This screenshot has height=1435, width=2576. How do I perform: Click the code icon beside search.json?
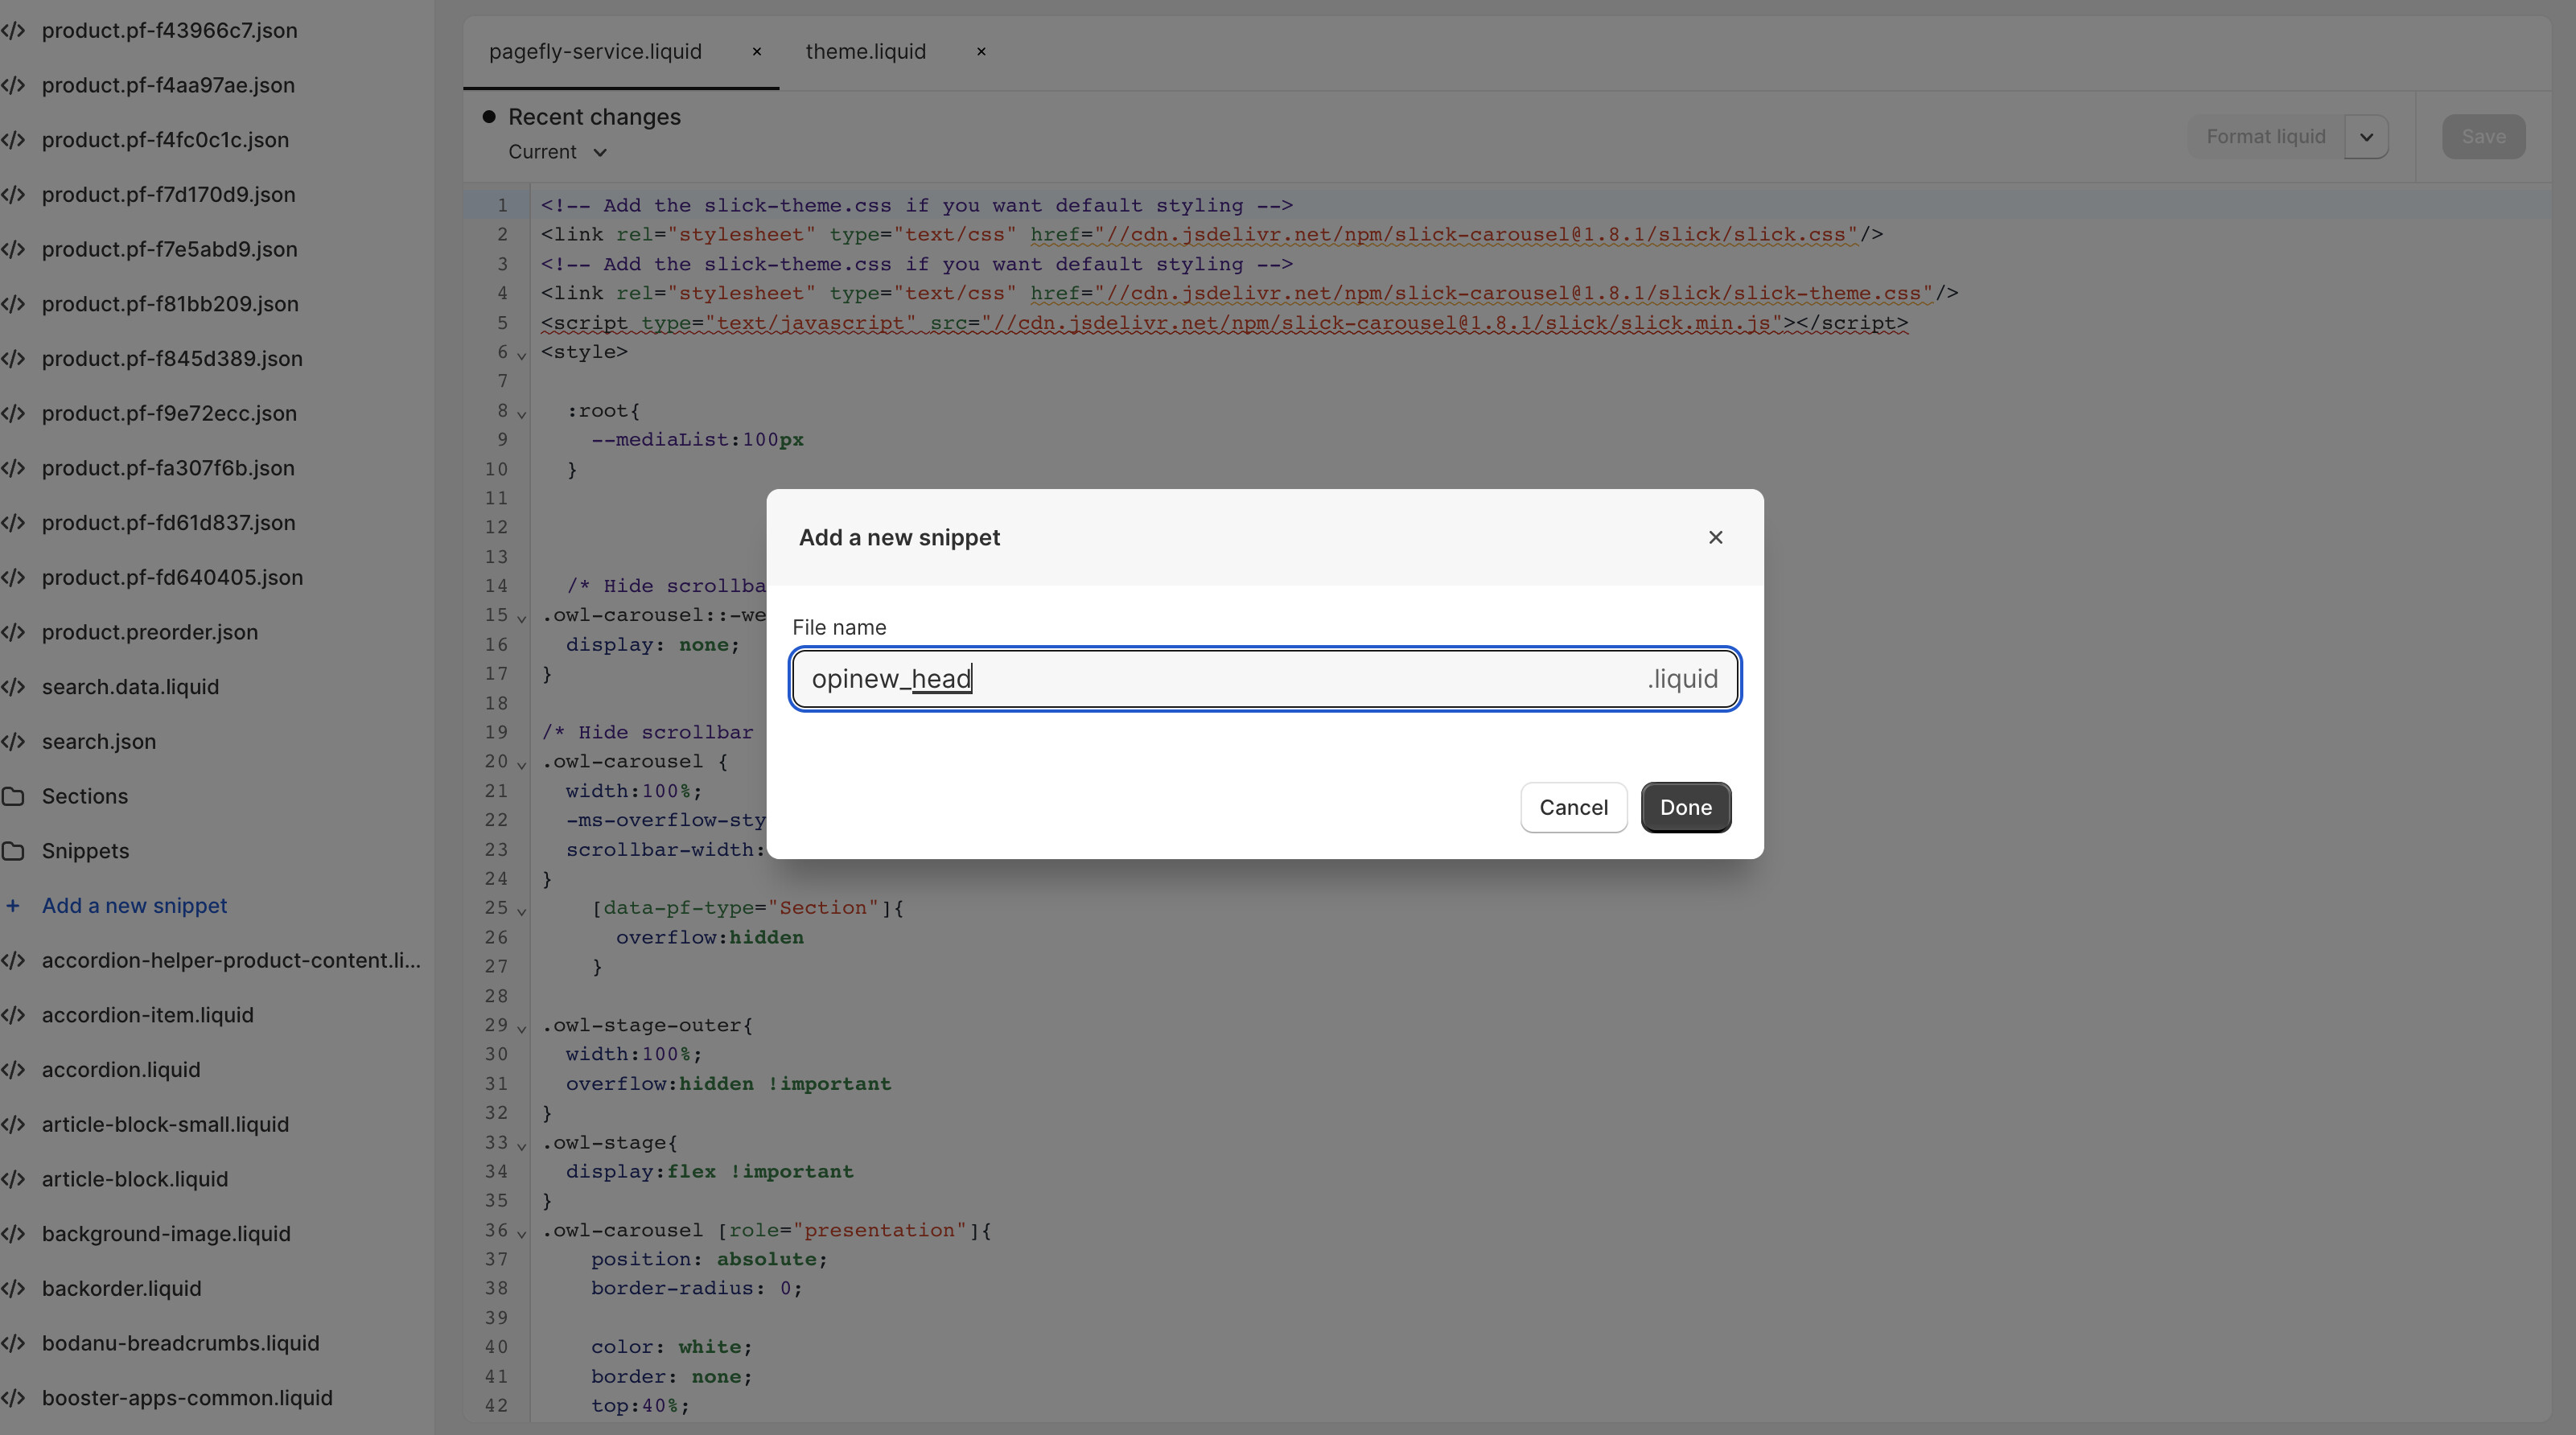coord(13,742)
